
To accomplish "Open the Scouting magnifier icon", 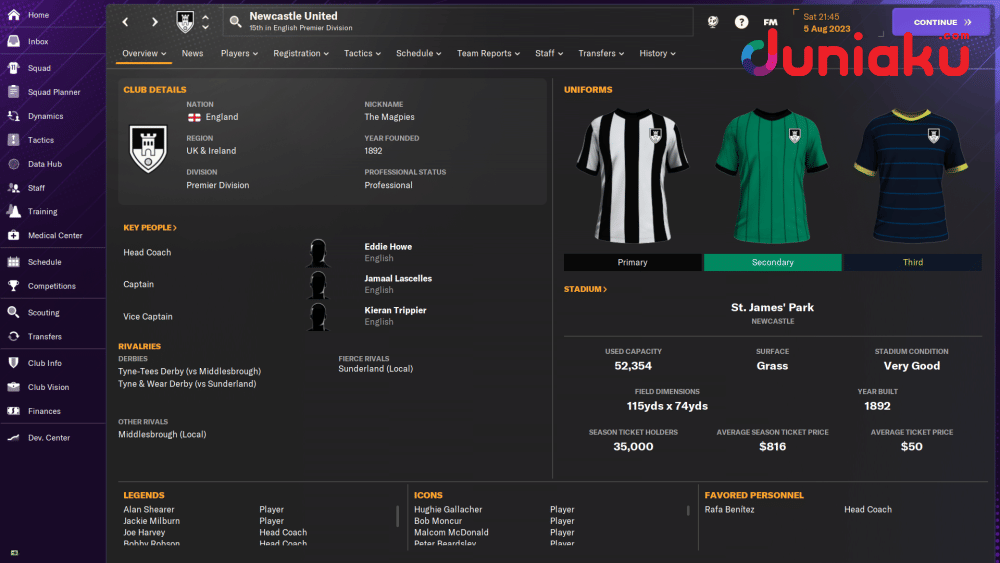I will point(13,312).
